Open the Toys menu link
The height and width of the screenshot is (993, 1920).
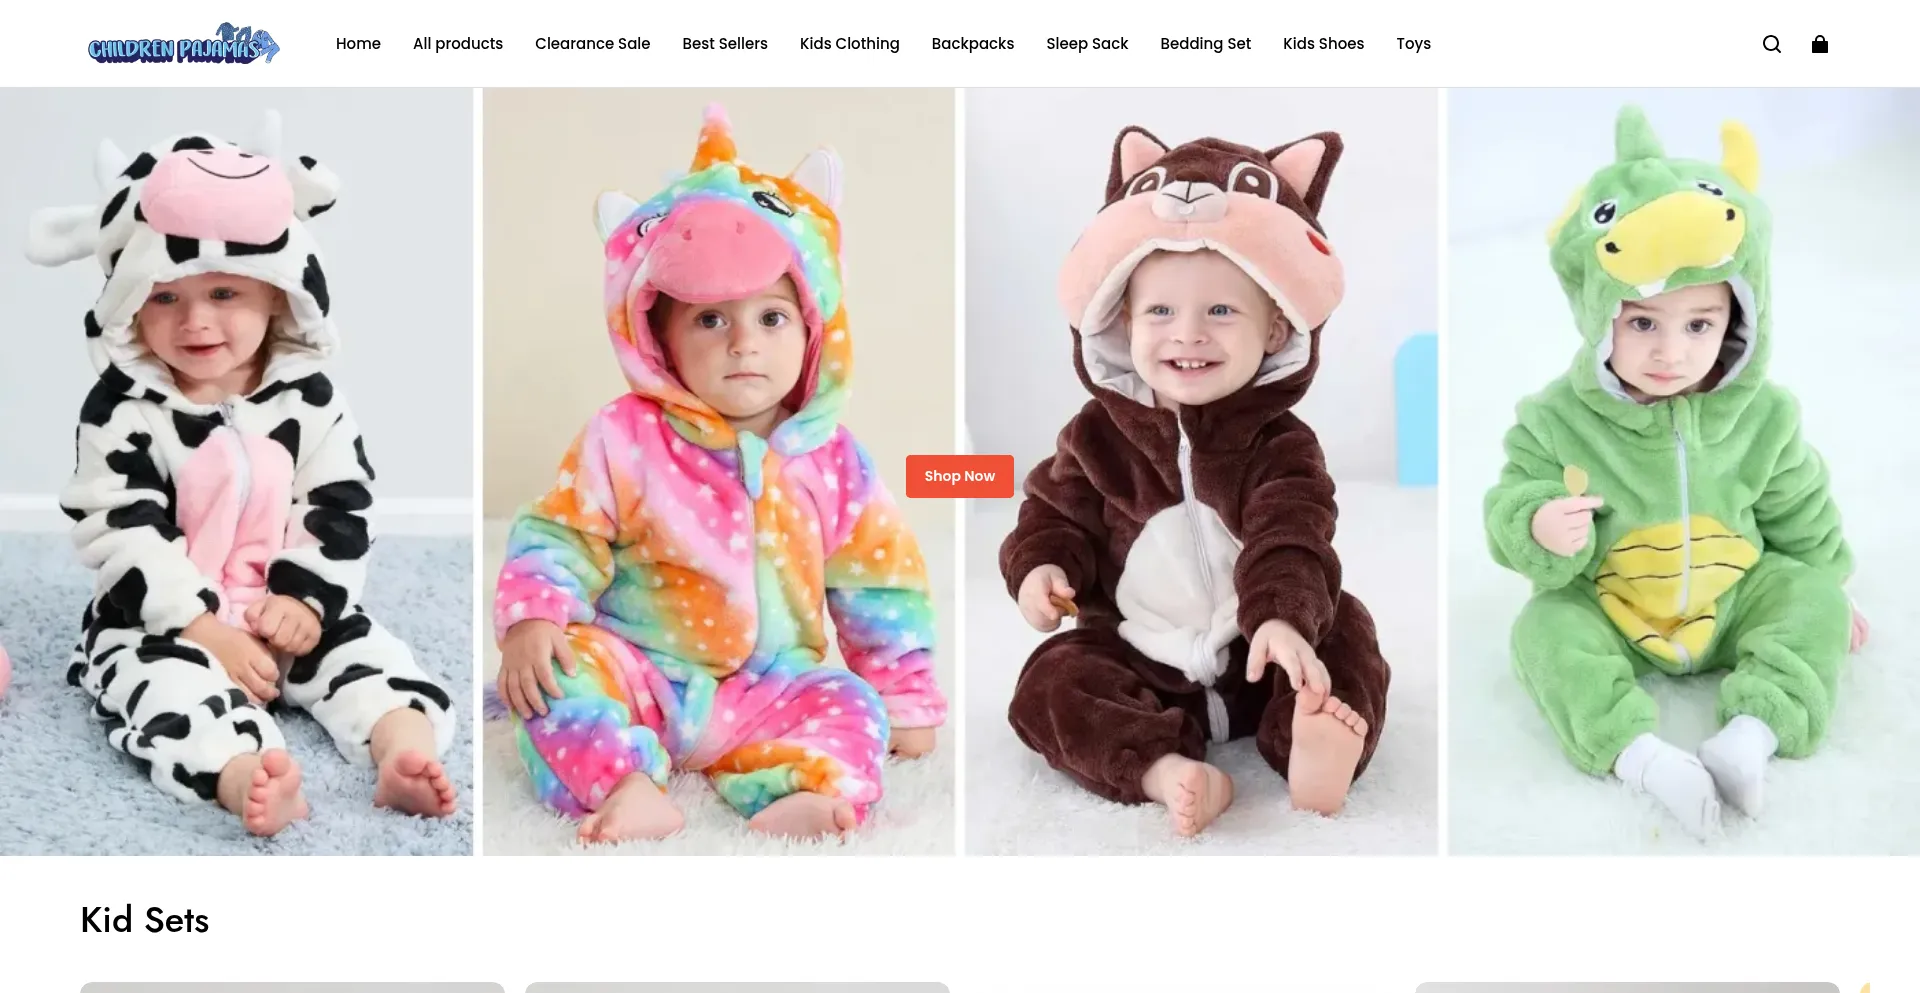(x=1413, y=43)
